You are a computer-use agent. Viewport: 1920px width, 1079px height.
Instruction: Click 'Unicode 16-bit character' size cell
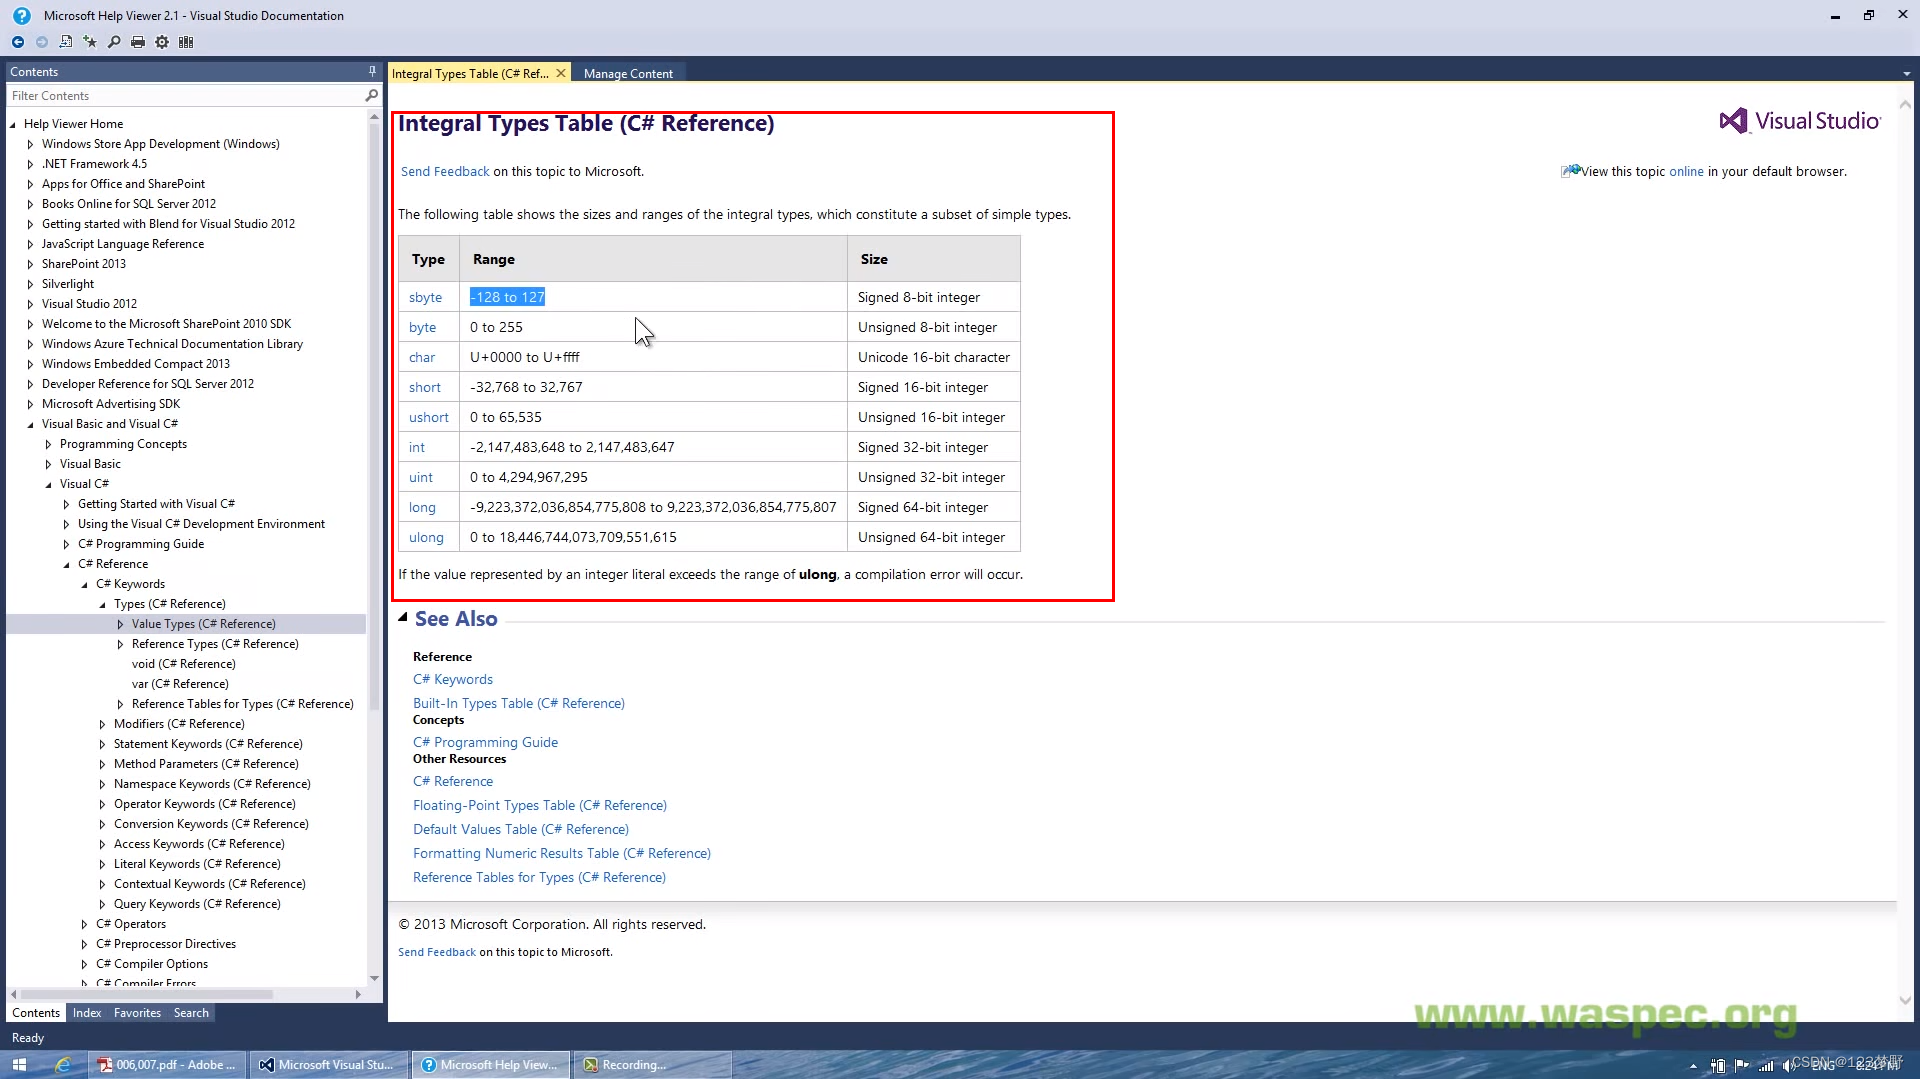[934, 357]
